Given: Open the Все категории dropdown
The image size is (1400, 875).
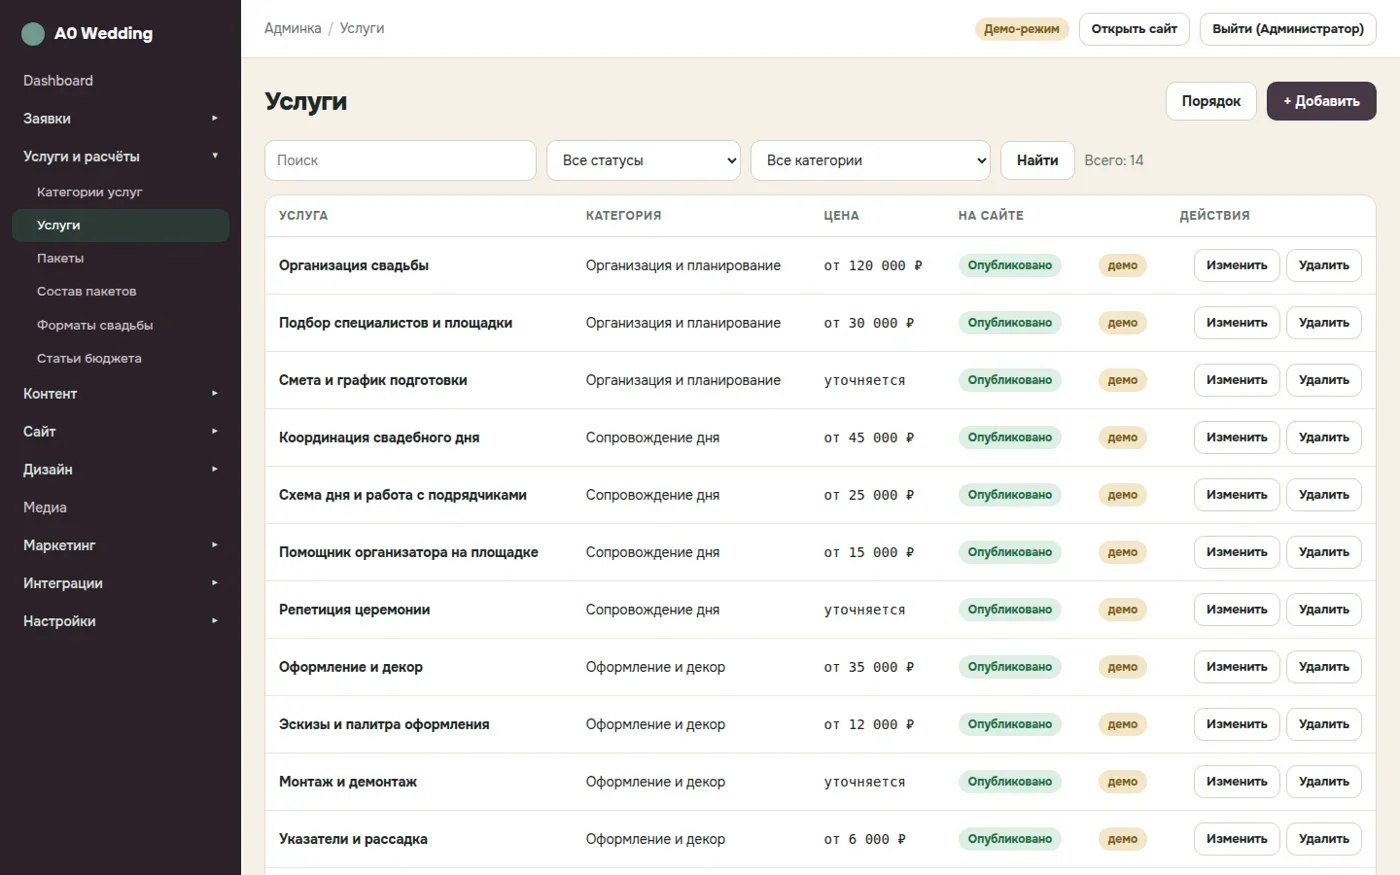Looking at the screenshot, I should [870, 160].
